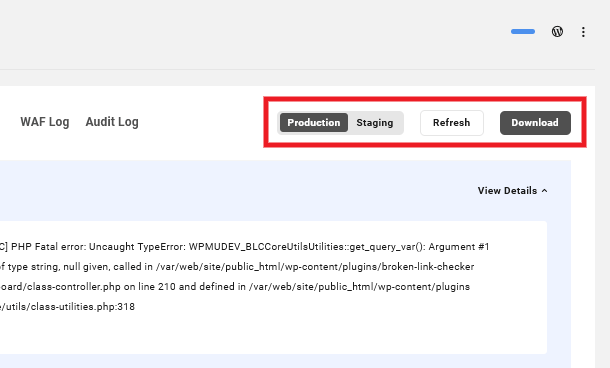Select the line mentioning class-controller.php on line 210

235,287
